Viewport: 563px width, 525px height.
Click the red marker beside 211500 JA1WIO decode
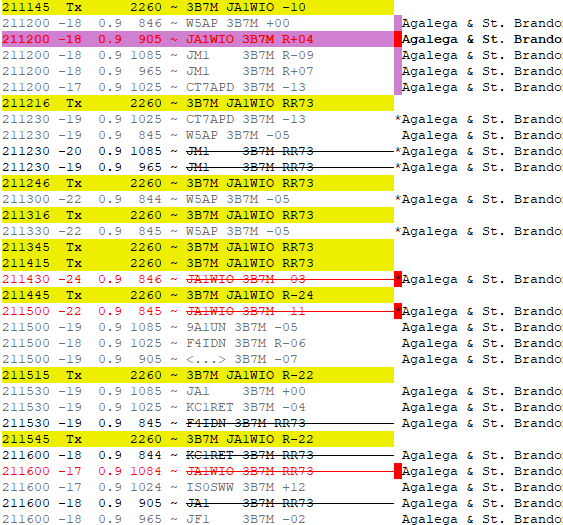(x=398, y=311)
